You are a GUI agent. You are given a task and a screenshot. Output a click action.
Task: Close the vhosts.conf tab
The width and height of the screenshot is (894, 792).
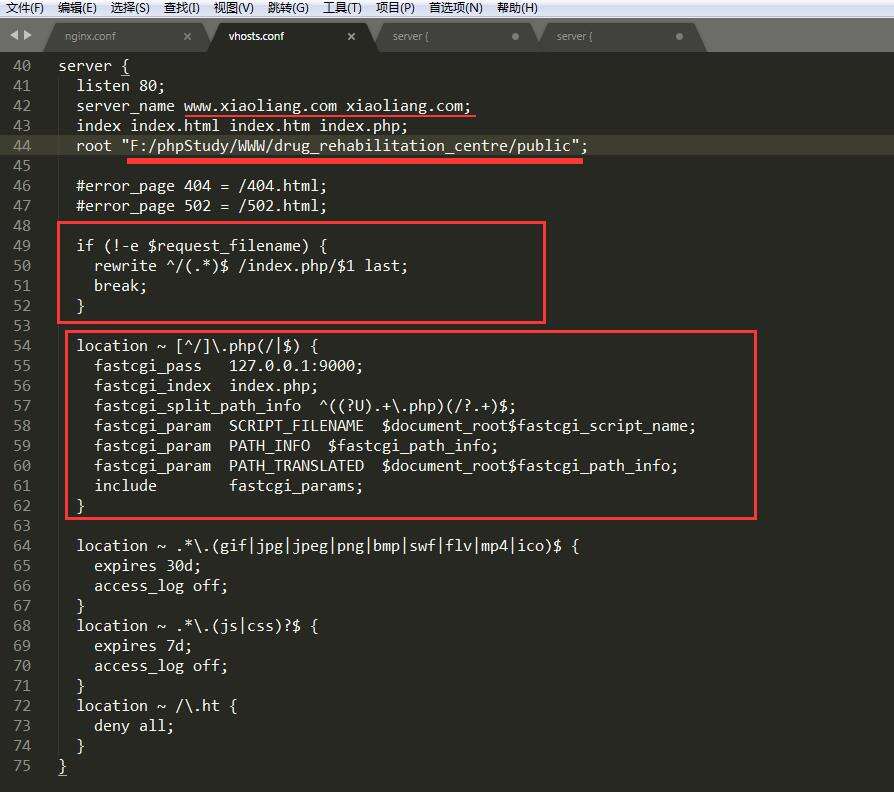coord(351,37)
